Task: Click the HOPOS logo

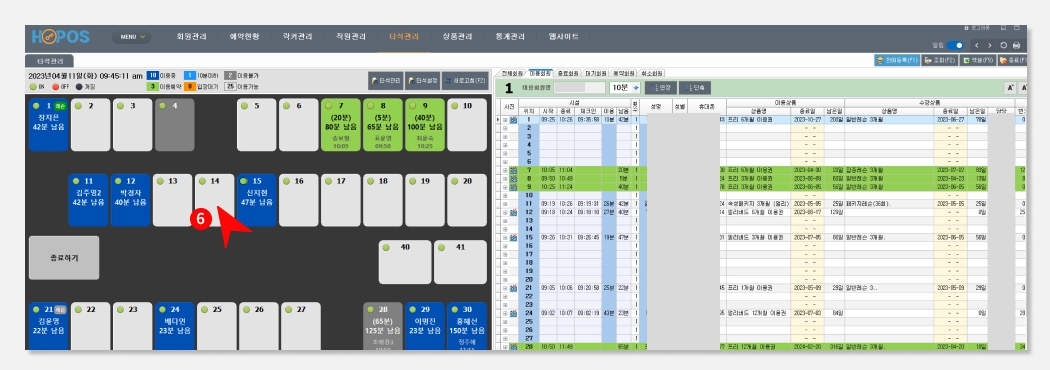Action: 61,37
